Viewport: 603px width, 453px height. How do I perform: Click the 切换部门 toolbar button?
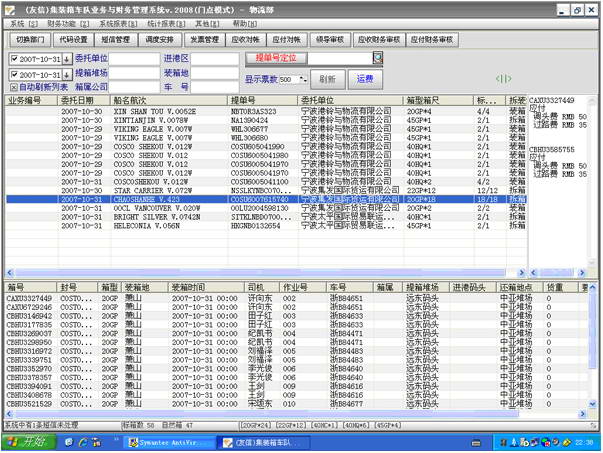coord(30,40)
